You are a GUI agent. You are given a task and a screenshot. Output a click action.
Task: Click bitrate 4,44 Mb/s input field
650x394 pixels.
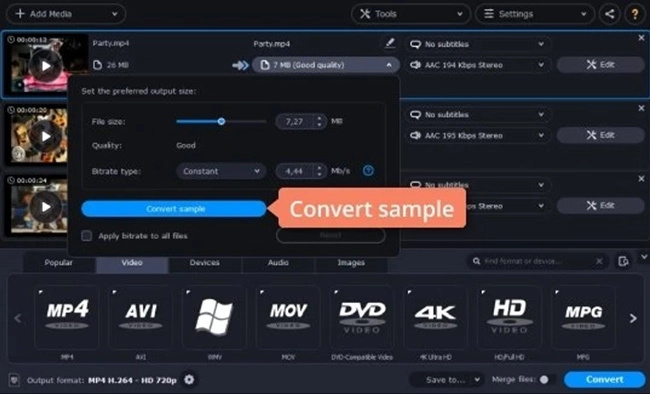coord(295,171)
